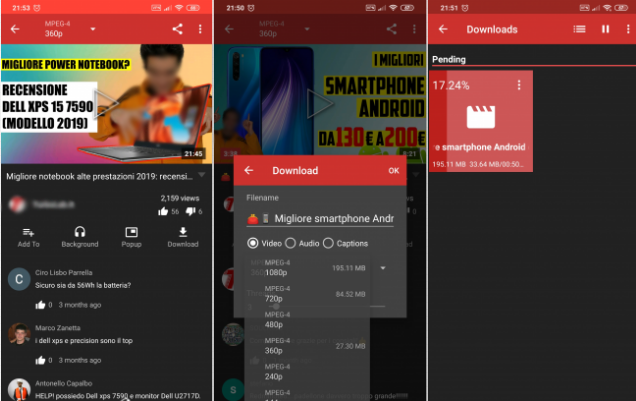Pause all downloads in the Downloads screen

(605, 30)
